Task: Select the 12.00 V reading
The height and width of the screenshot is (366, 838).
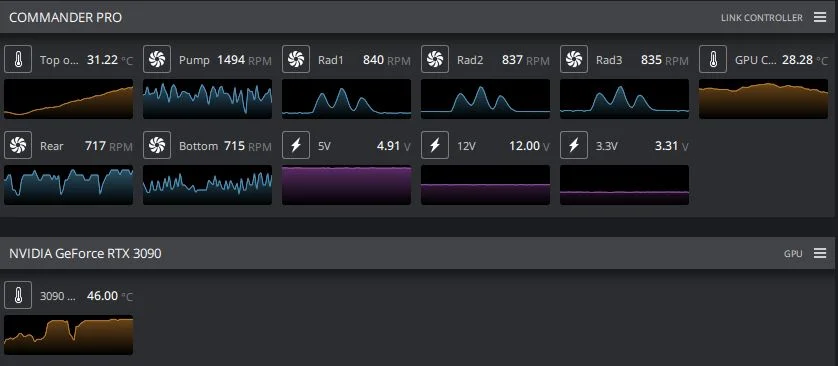Action: pyautogui.click(x=529, y=146)
